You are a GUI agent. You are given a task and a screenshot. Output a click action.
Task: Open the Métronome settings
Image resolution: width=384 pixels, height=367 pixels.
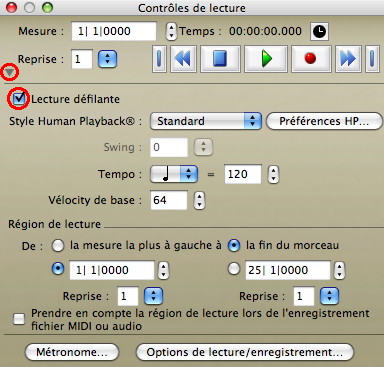coord(72,352)
